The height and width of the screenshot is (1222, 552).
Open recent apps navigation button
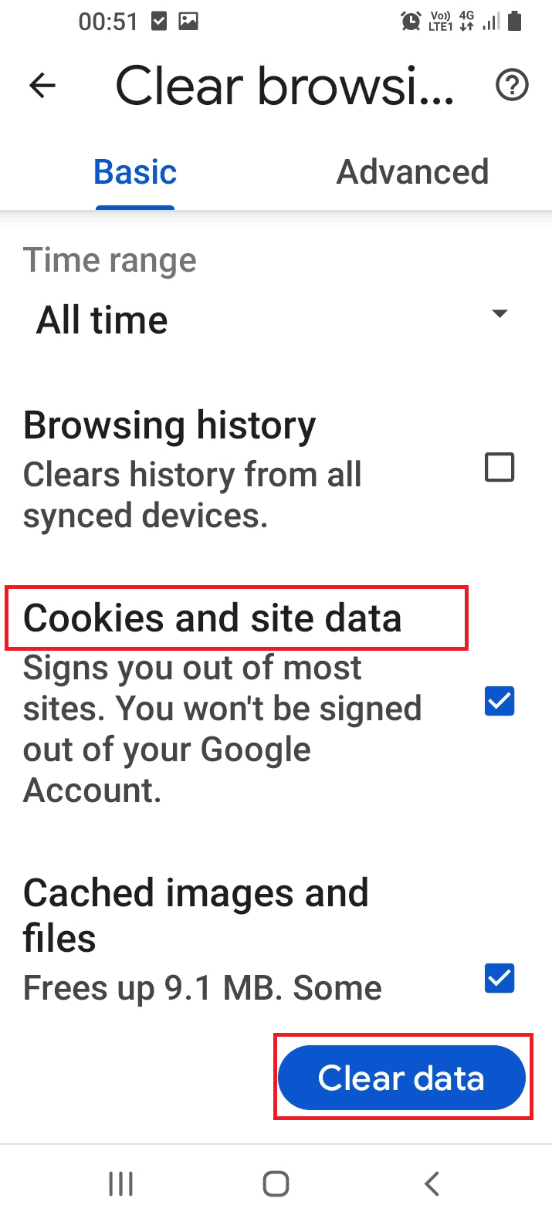click(121, 1184)
